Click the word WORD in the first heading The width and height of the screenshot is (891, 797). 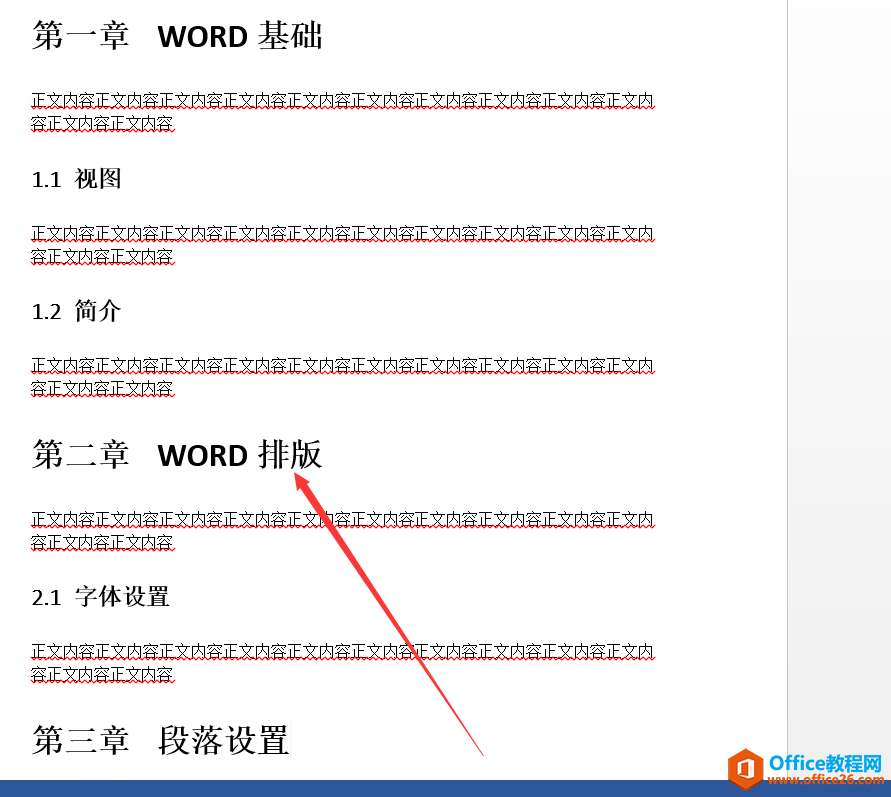pos(202,36)
